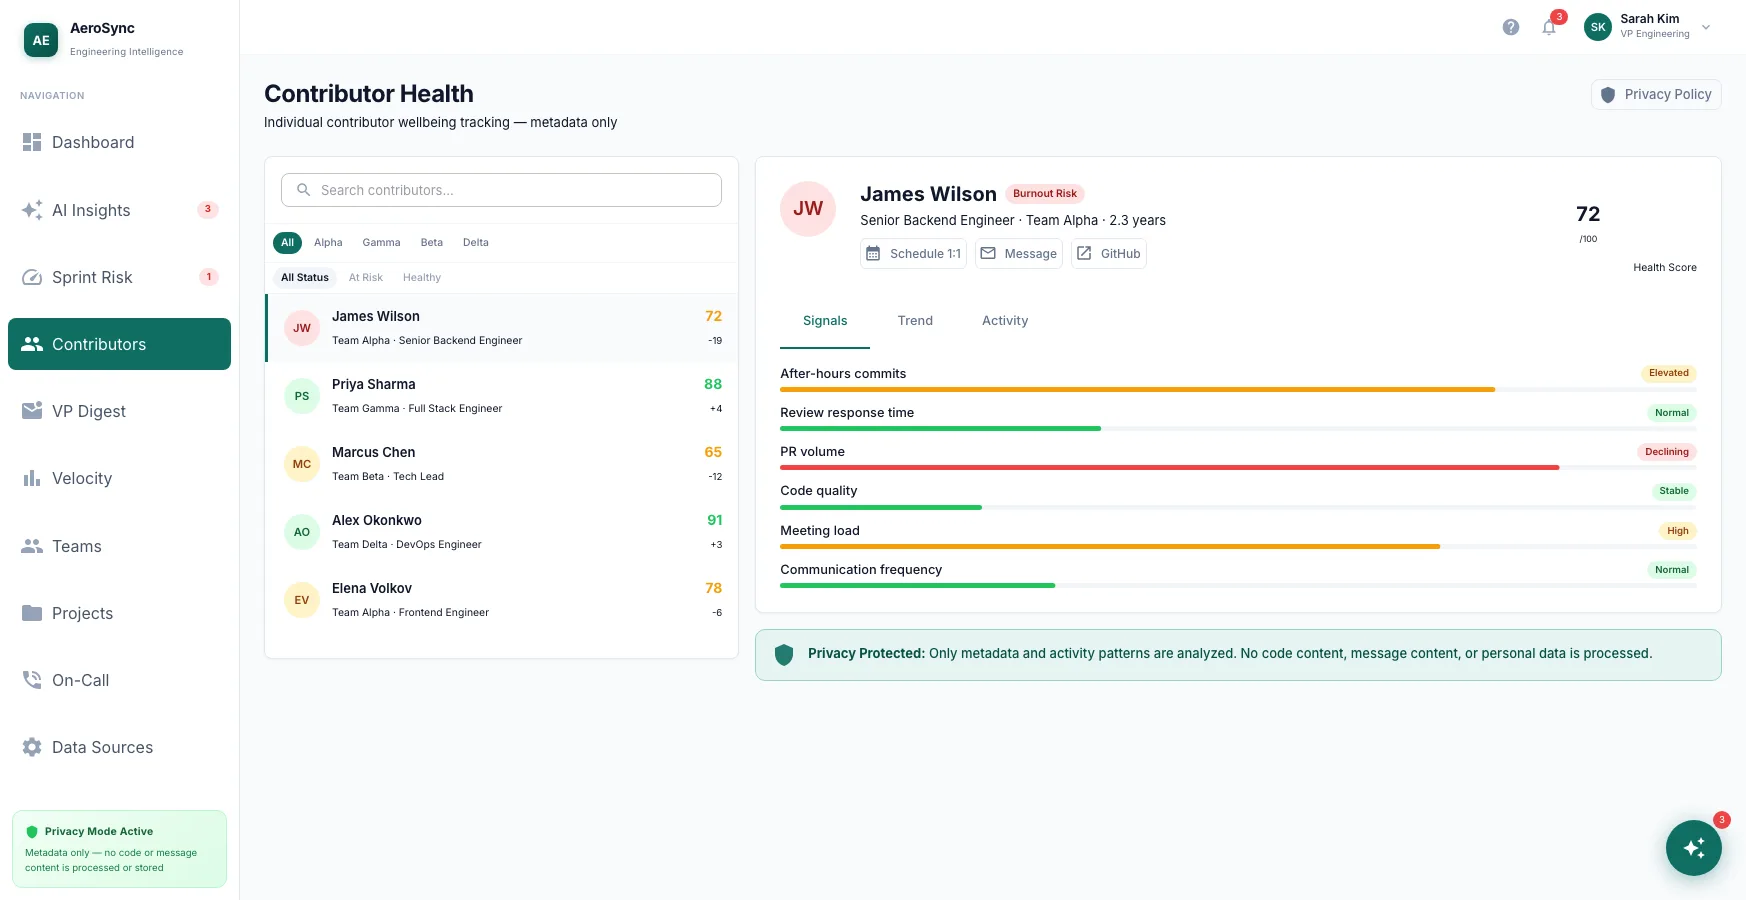Switch to the Activity tab
This screenshot has height=900, width=1746.
tap(1005, 321)
